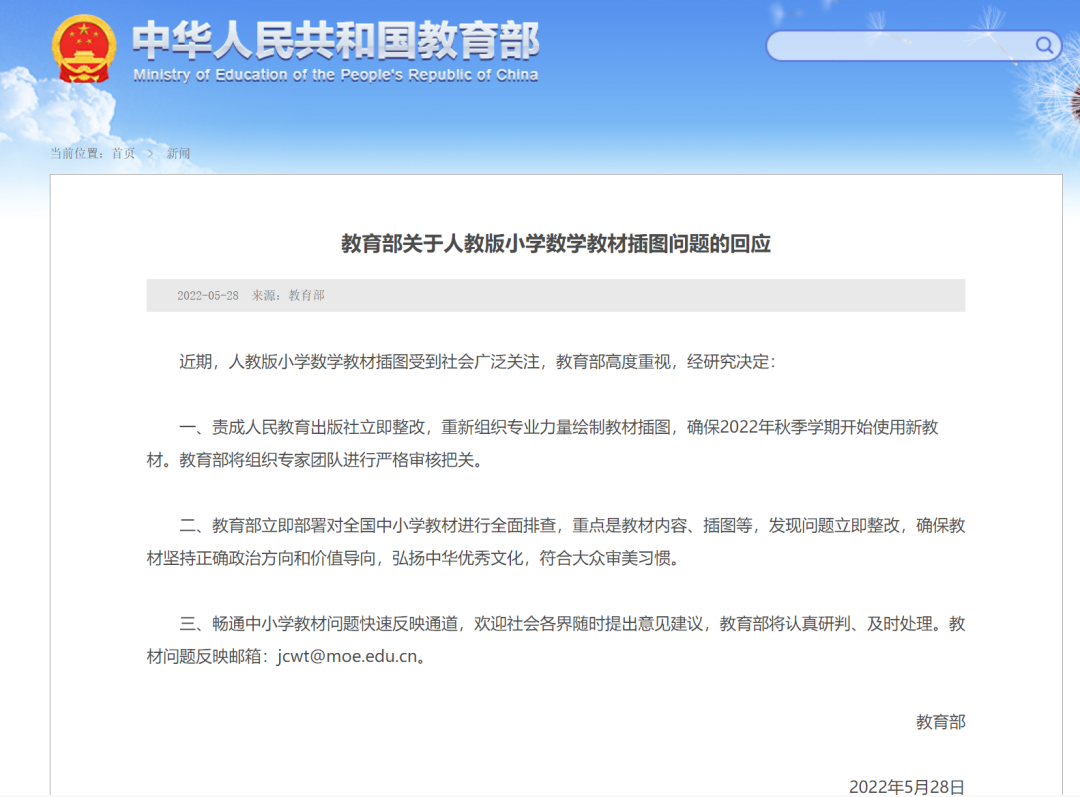1080x797 pixels.
Task: Click the 中华人民共和国教育部 site title
Action: click(336, 40)
